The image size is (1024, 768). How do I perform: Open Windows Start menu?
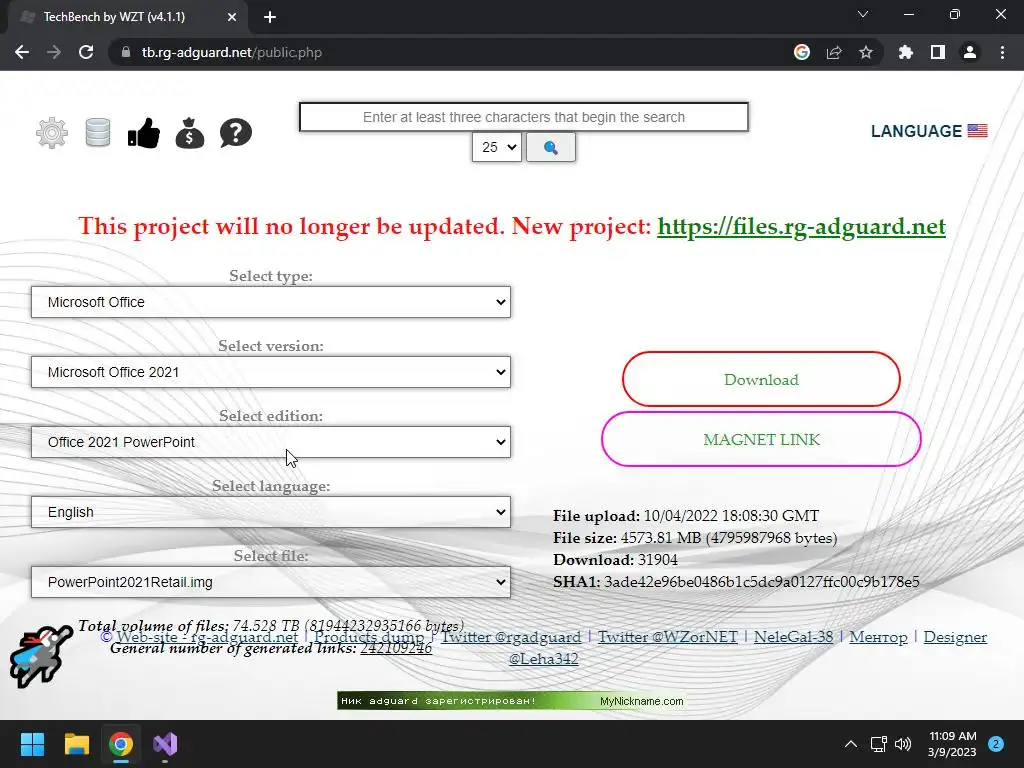[32, 744]
